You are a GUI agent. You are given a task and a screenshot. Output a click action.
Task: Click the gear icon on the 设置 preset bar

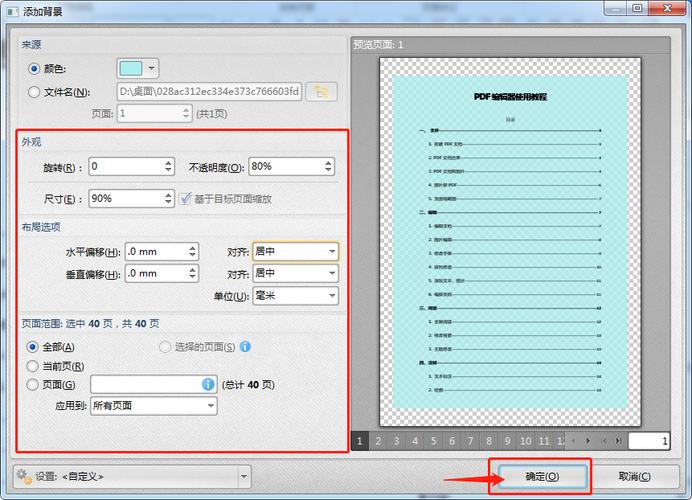[21, 476]
